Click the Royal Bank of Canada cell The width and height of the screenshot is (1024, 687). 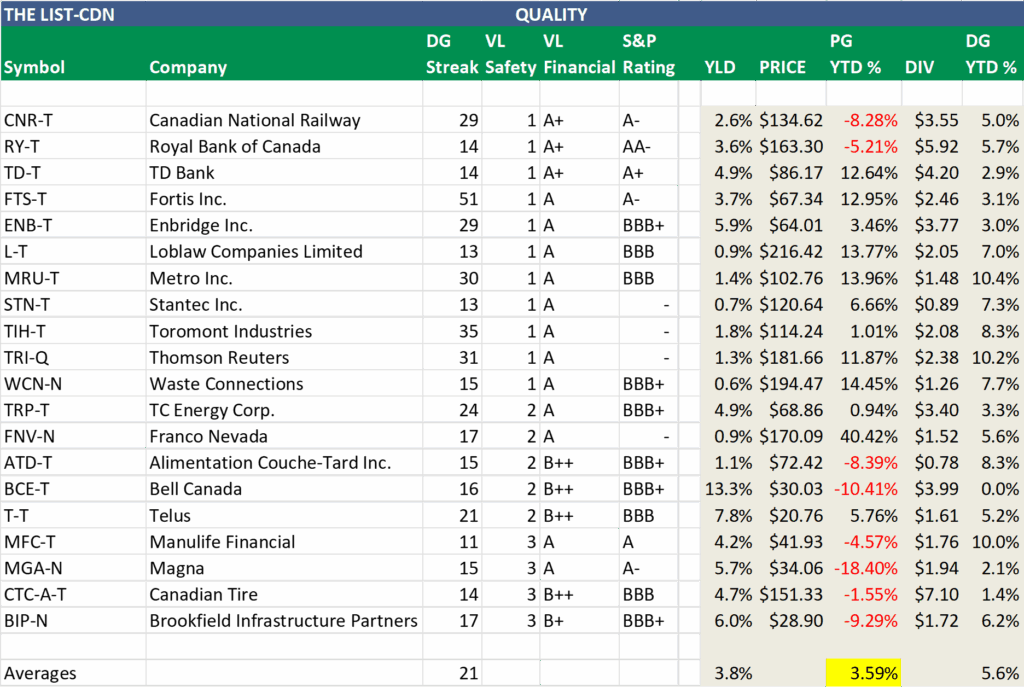click(285, 146)
